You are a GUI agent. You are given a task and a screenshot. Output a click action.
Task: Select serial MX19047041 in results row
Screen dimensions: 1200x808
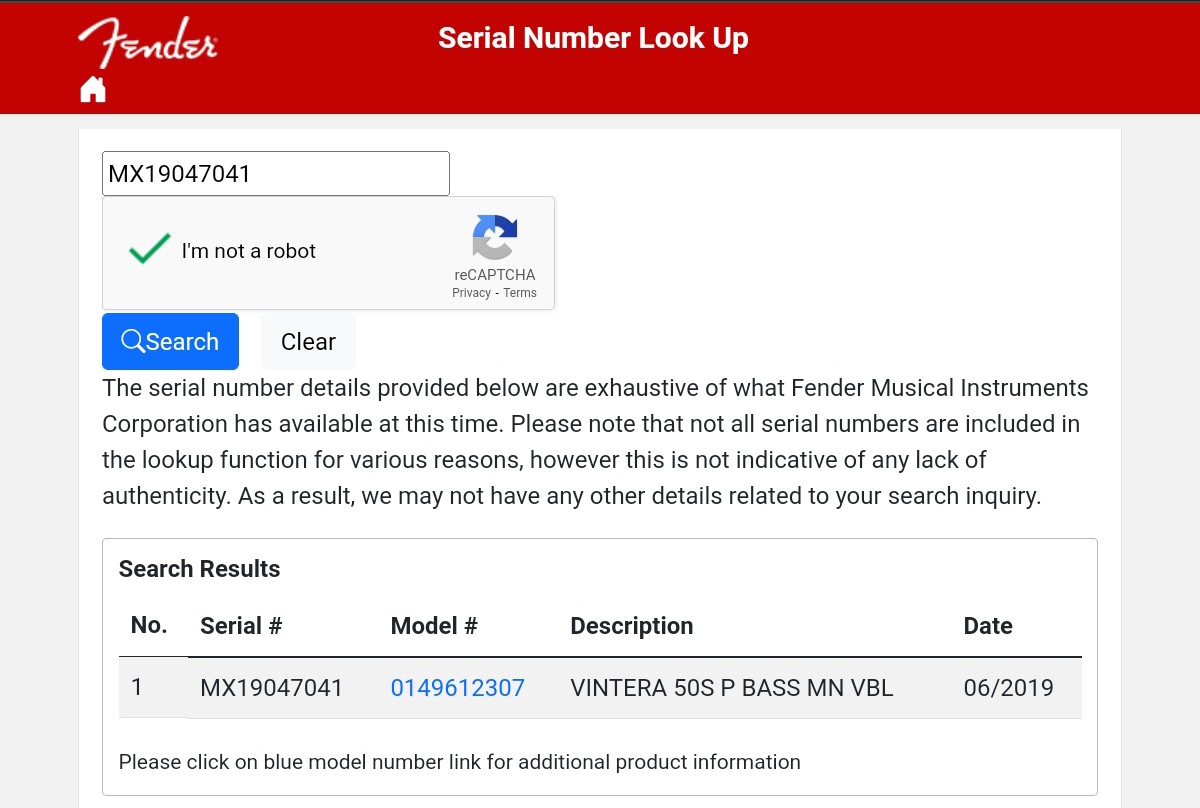point(271,688)
